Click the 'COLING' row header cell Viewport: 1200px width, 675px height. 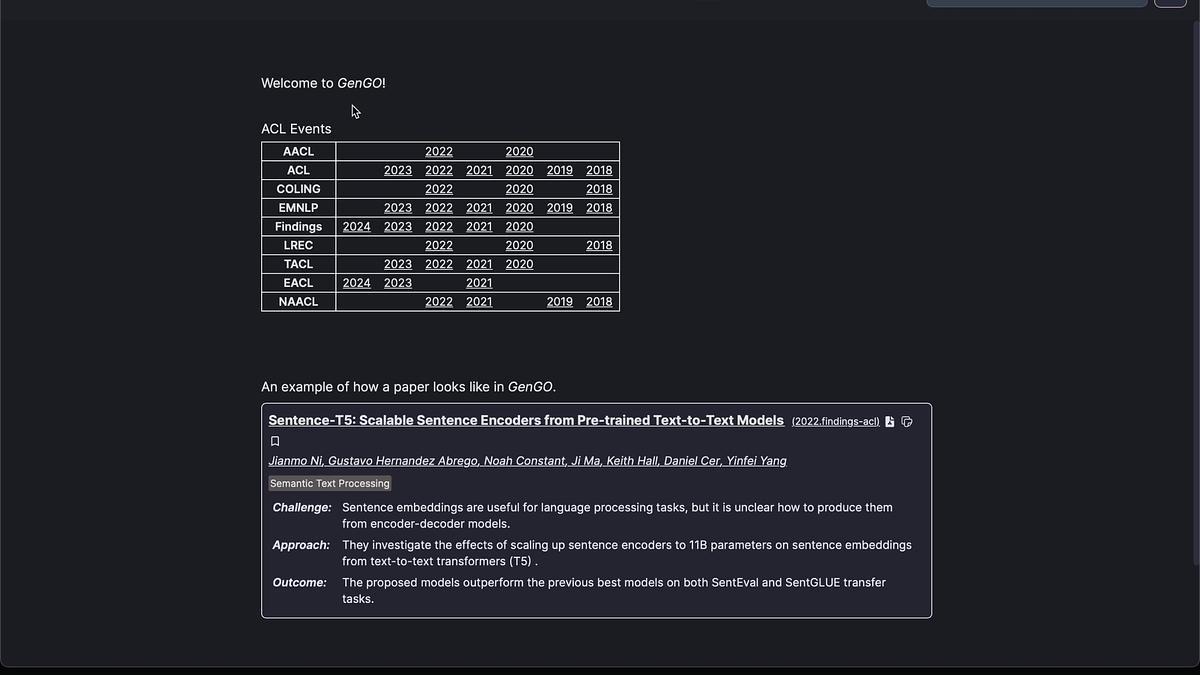298,189
